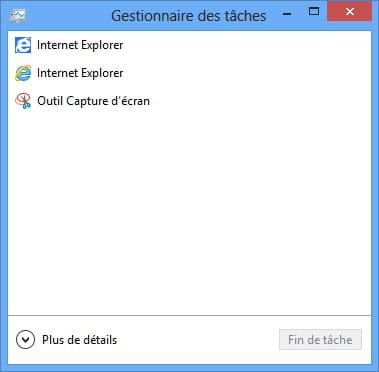Click the blue tile Internet Explorer icon
379x372 pixels.
point(23,45)
